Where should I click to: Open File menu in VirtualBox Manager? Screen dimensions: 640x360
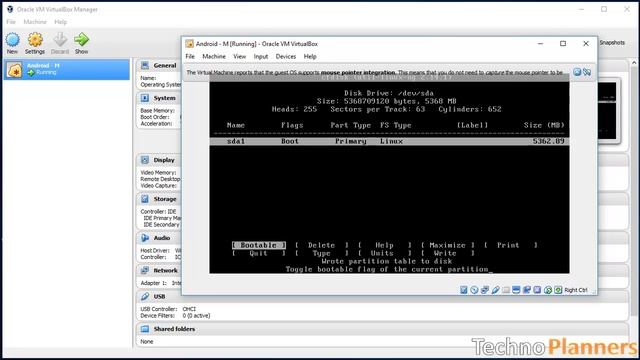[x=11, y=22]
